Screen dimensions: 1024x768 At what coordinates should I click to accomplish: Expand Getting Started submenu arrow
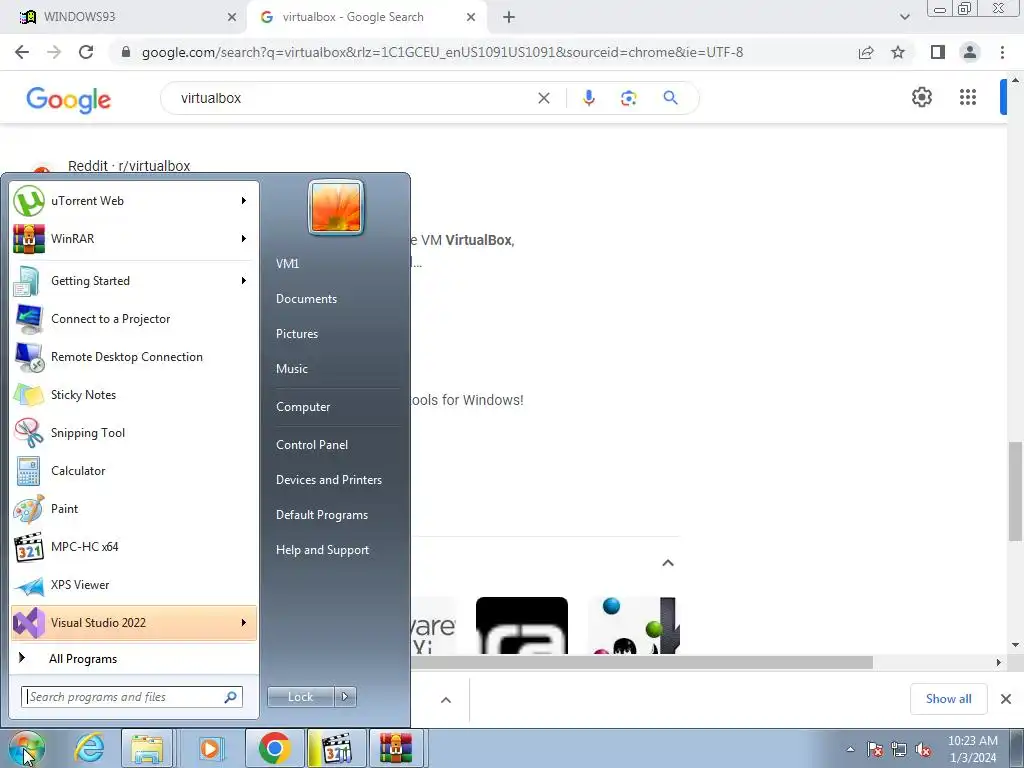coord(244,281)
